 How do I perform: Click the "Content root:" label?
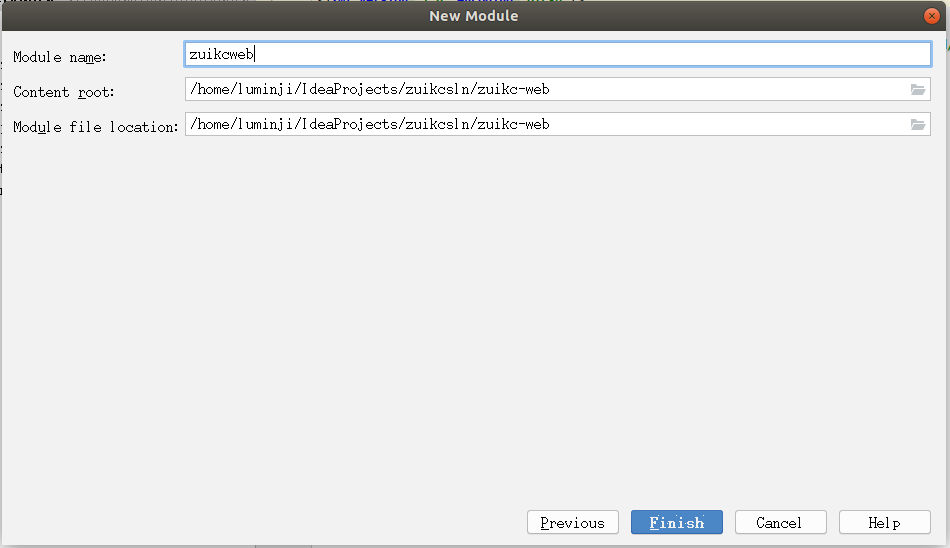64,92
